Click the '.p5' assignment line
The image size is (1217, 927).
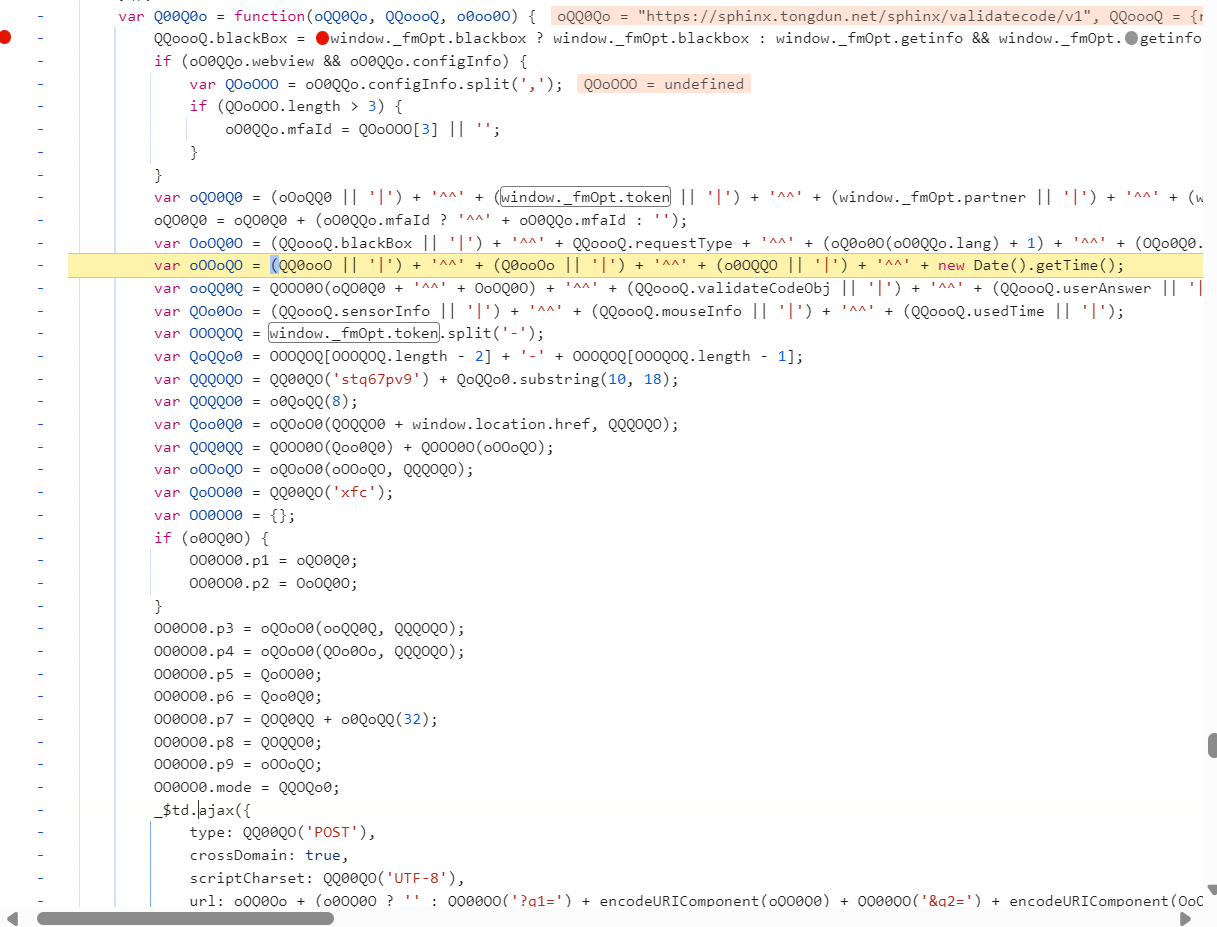coord(238,674)
